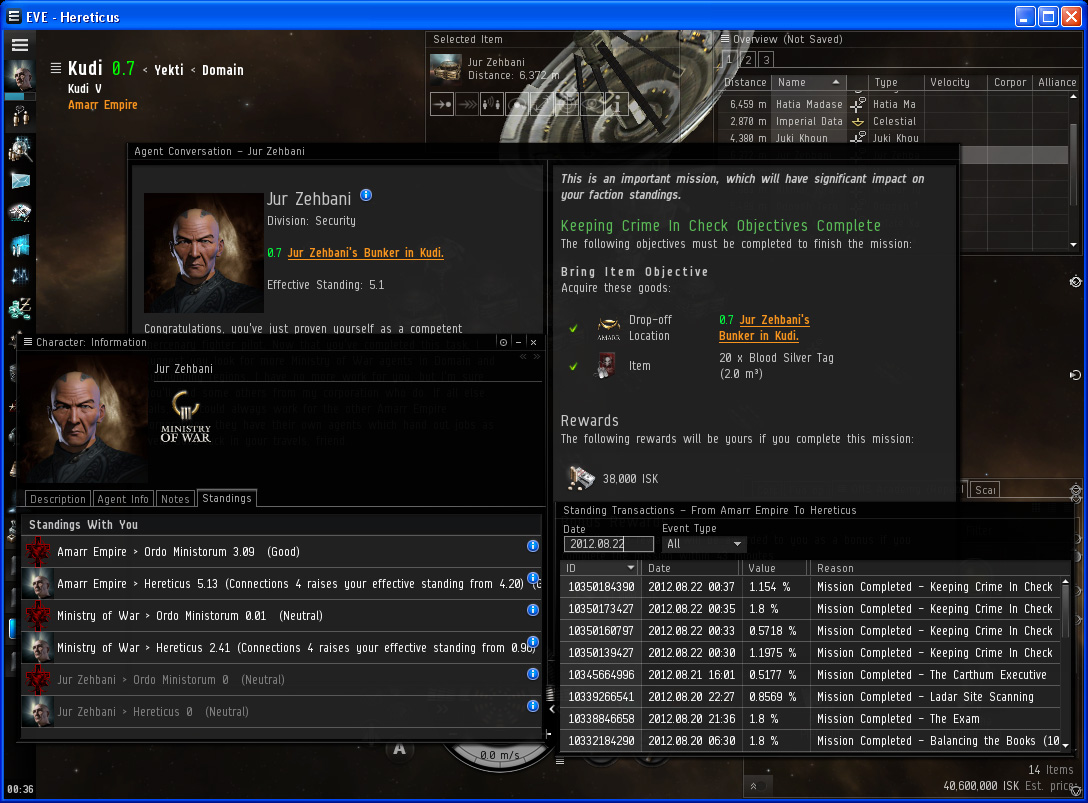1088x803 pixels.
Task: Info icon on Ministry of War > Ordo Ministorum row
Action: point(533,610)
